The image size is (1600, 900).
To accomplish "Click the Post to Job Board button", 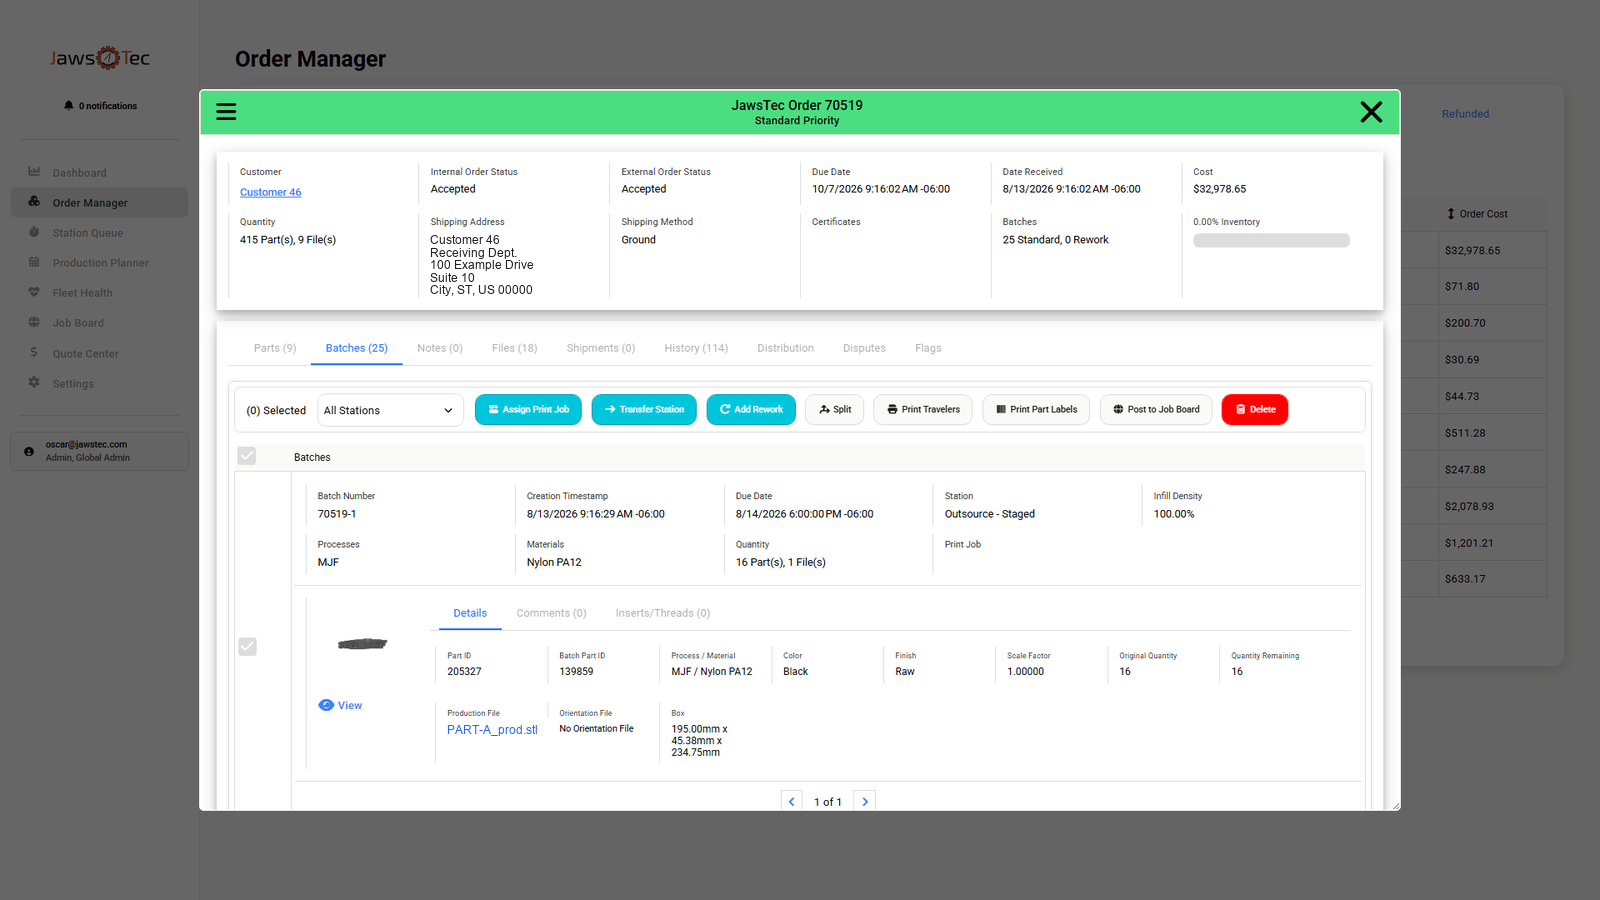I will [x=1156, y=410].
